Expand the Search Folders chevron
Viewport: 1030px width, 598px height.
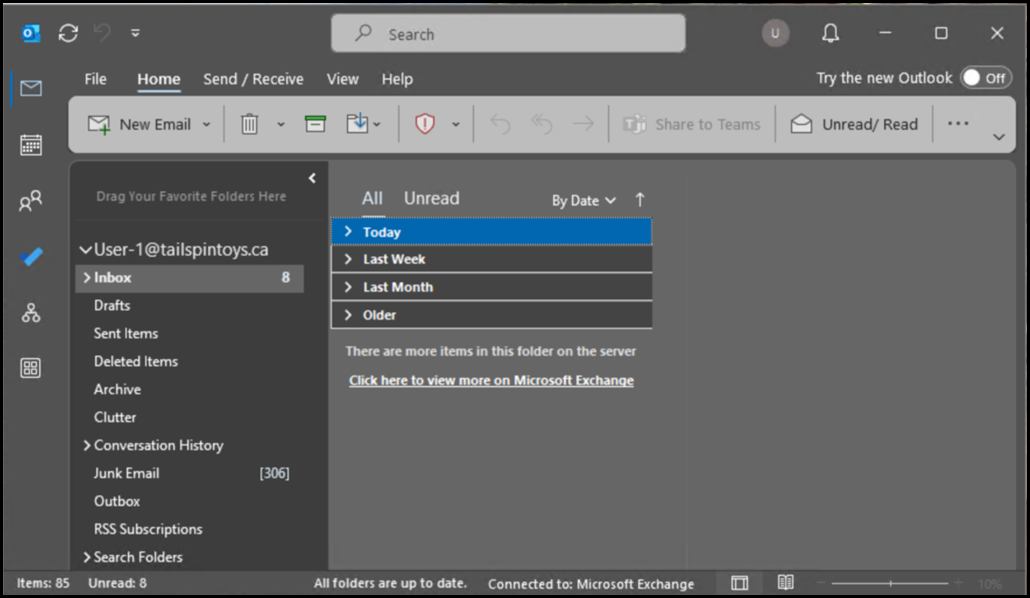point(87,557)
